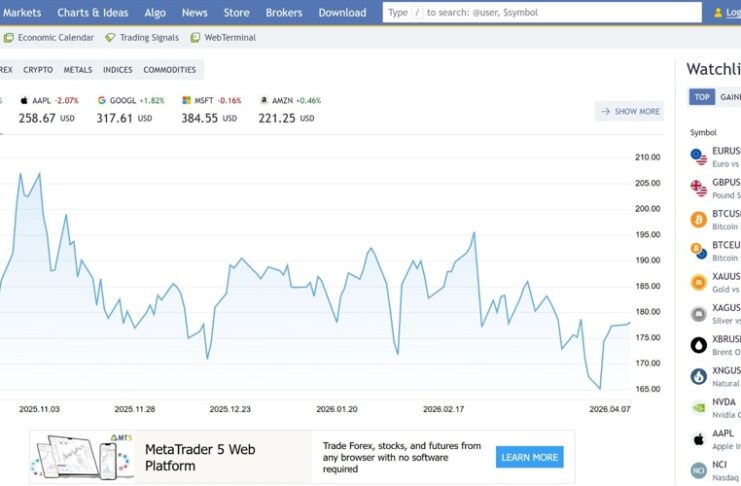The height and width of the screenshot is (486, 741).
Task: Open Charts & Ideas menu
Action: 93,13
